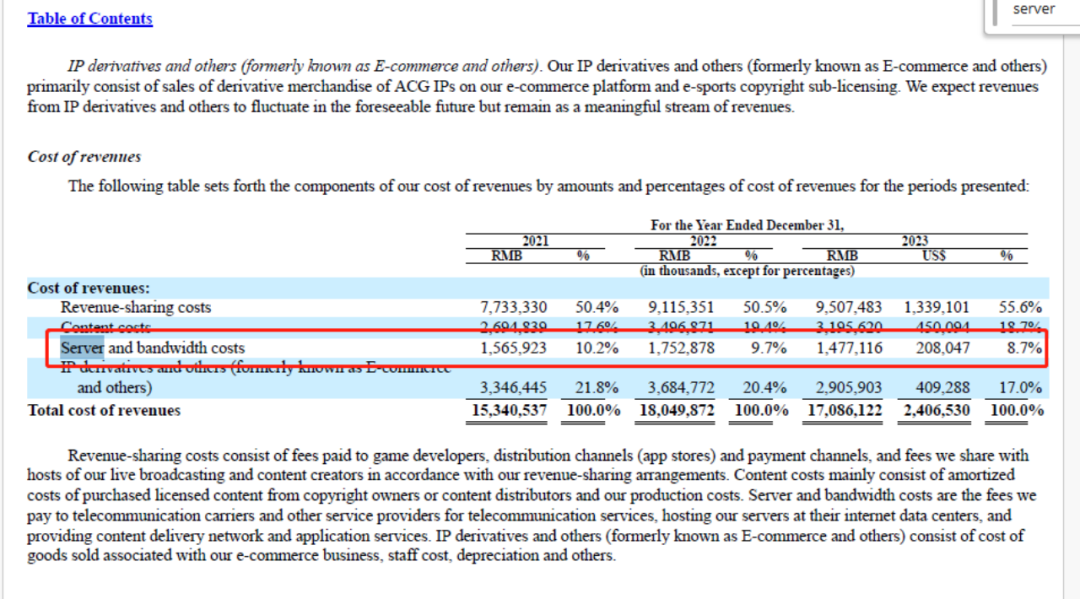This screenshot has width=1080, height=599.
Task: Click the 8.7% value in the server row
Action: click(1024, 348)
